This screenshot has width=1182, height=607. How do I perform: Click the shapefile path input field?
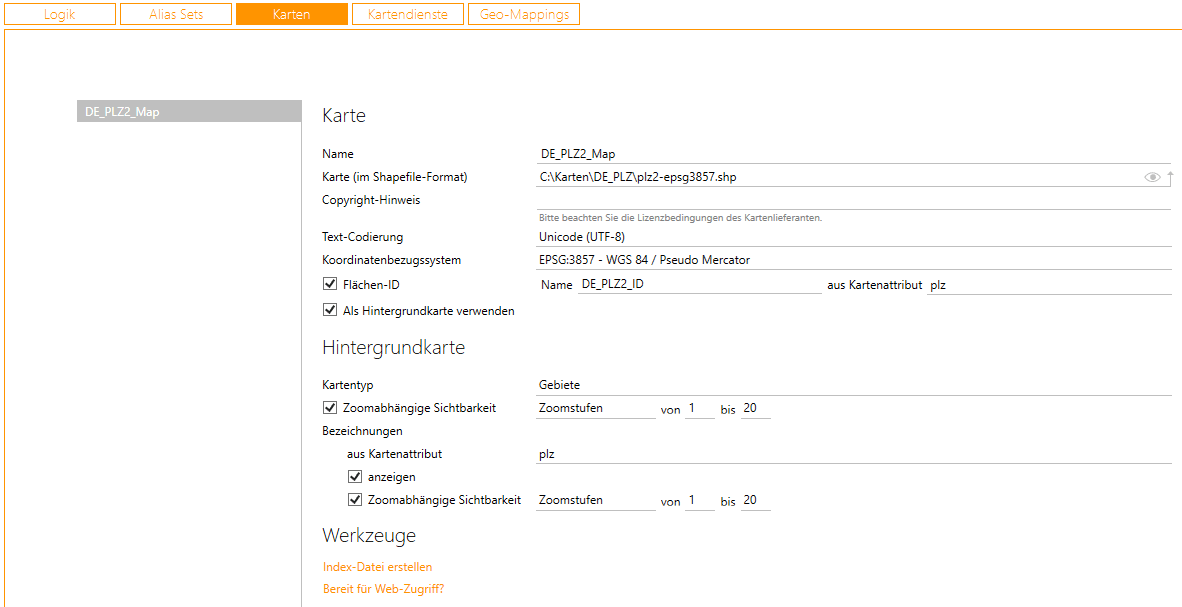point(835,177)
